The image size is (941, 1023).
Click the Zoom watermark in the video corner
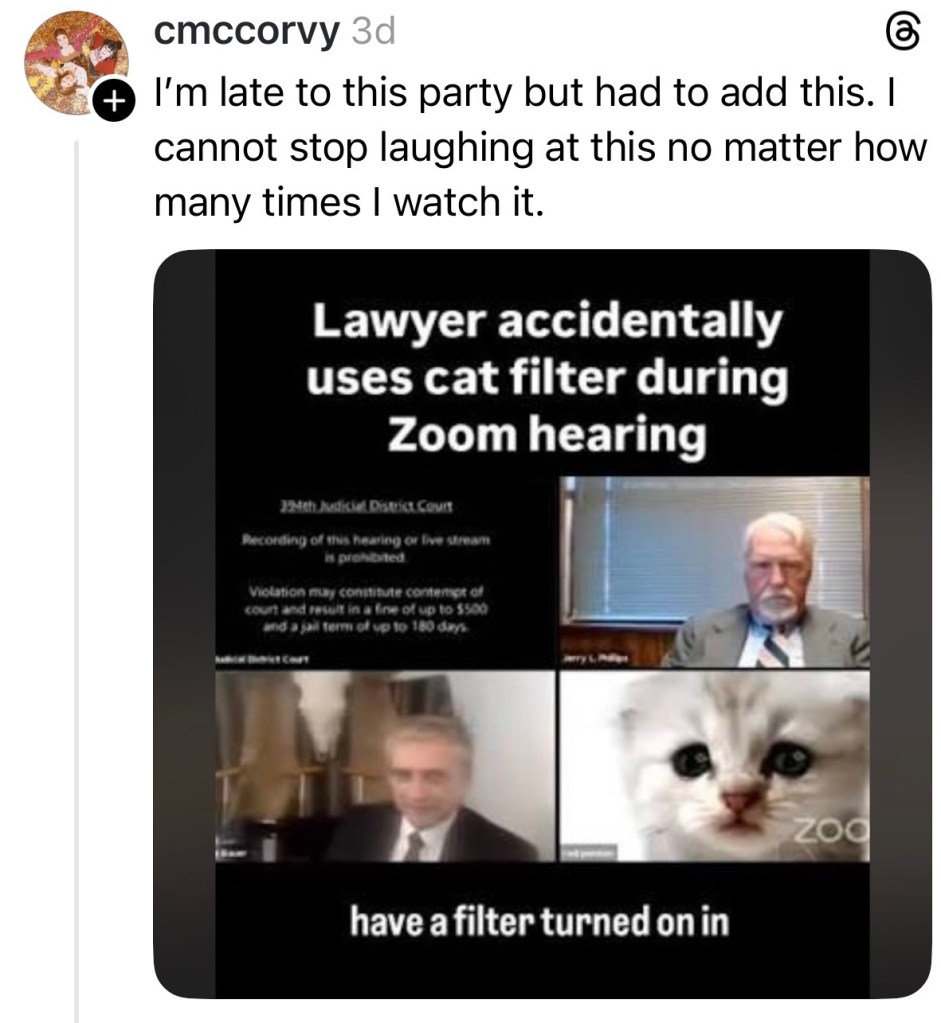pos(829,827)
